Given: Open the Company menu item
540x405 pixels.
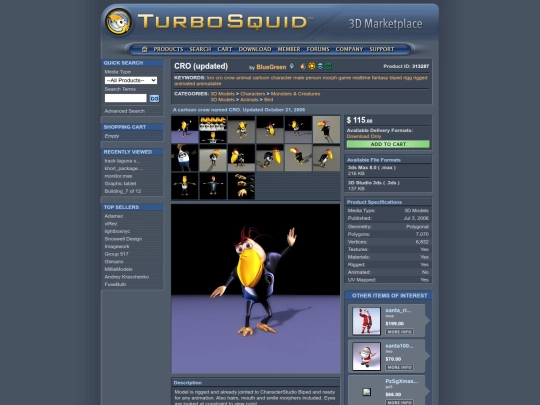Looking at the screenshot, I should click(349, 49).
